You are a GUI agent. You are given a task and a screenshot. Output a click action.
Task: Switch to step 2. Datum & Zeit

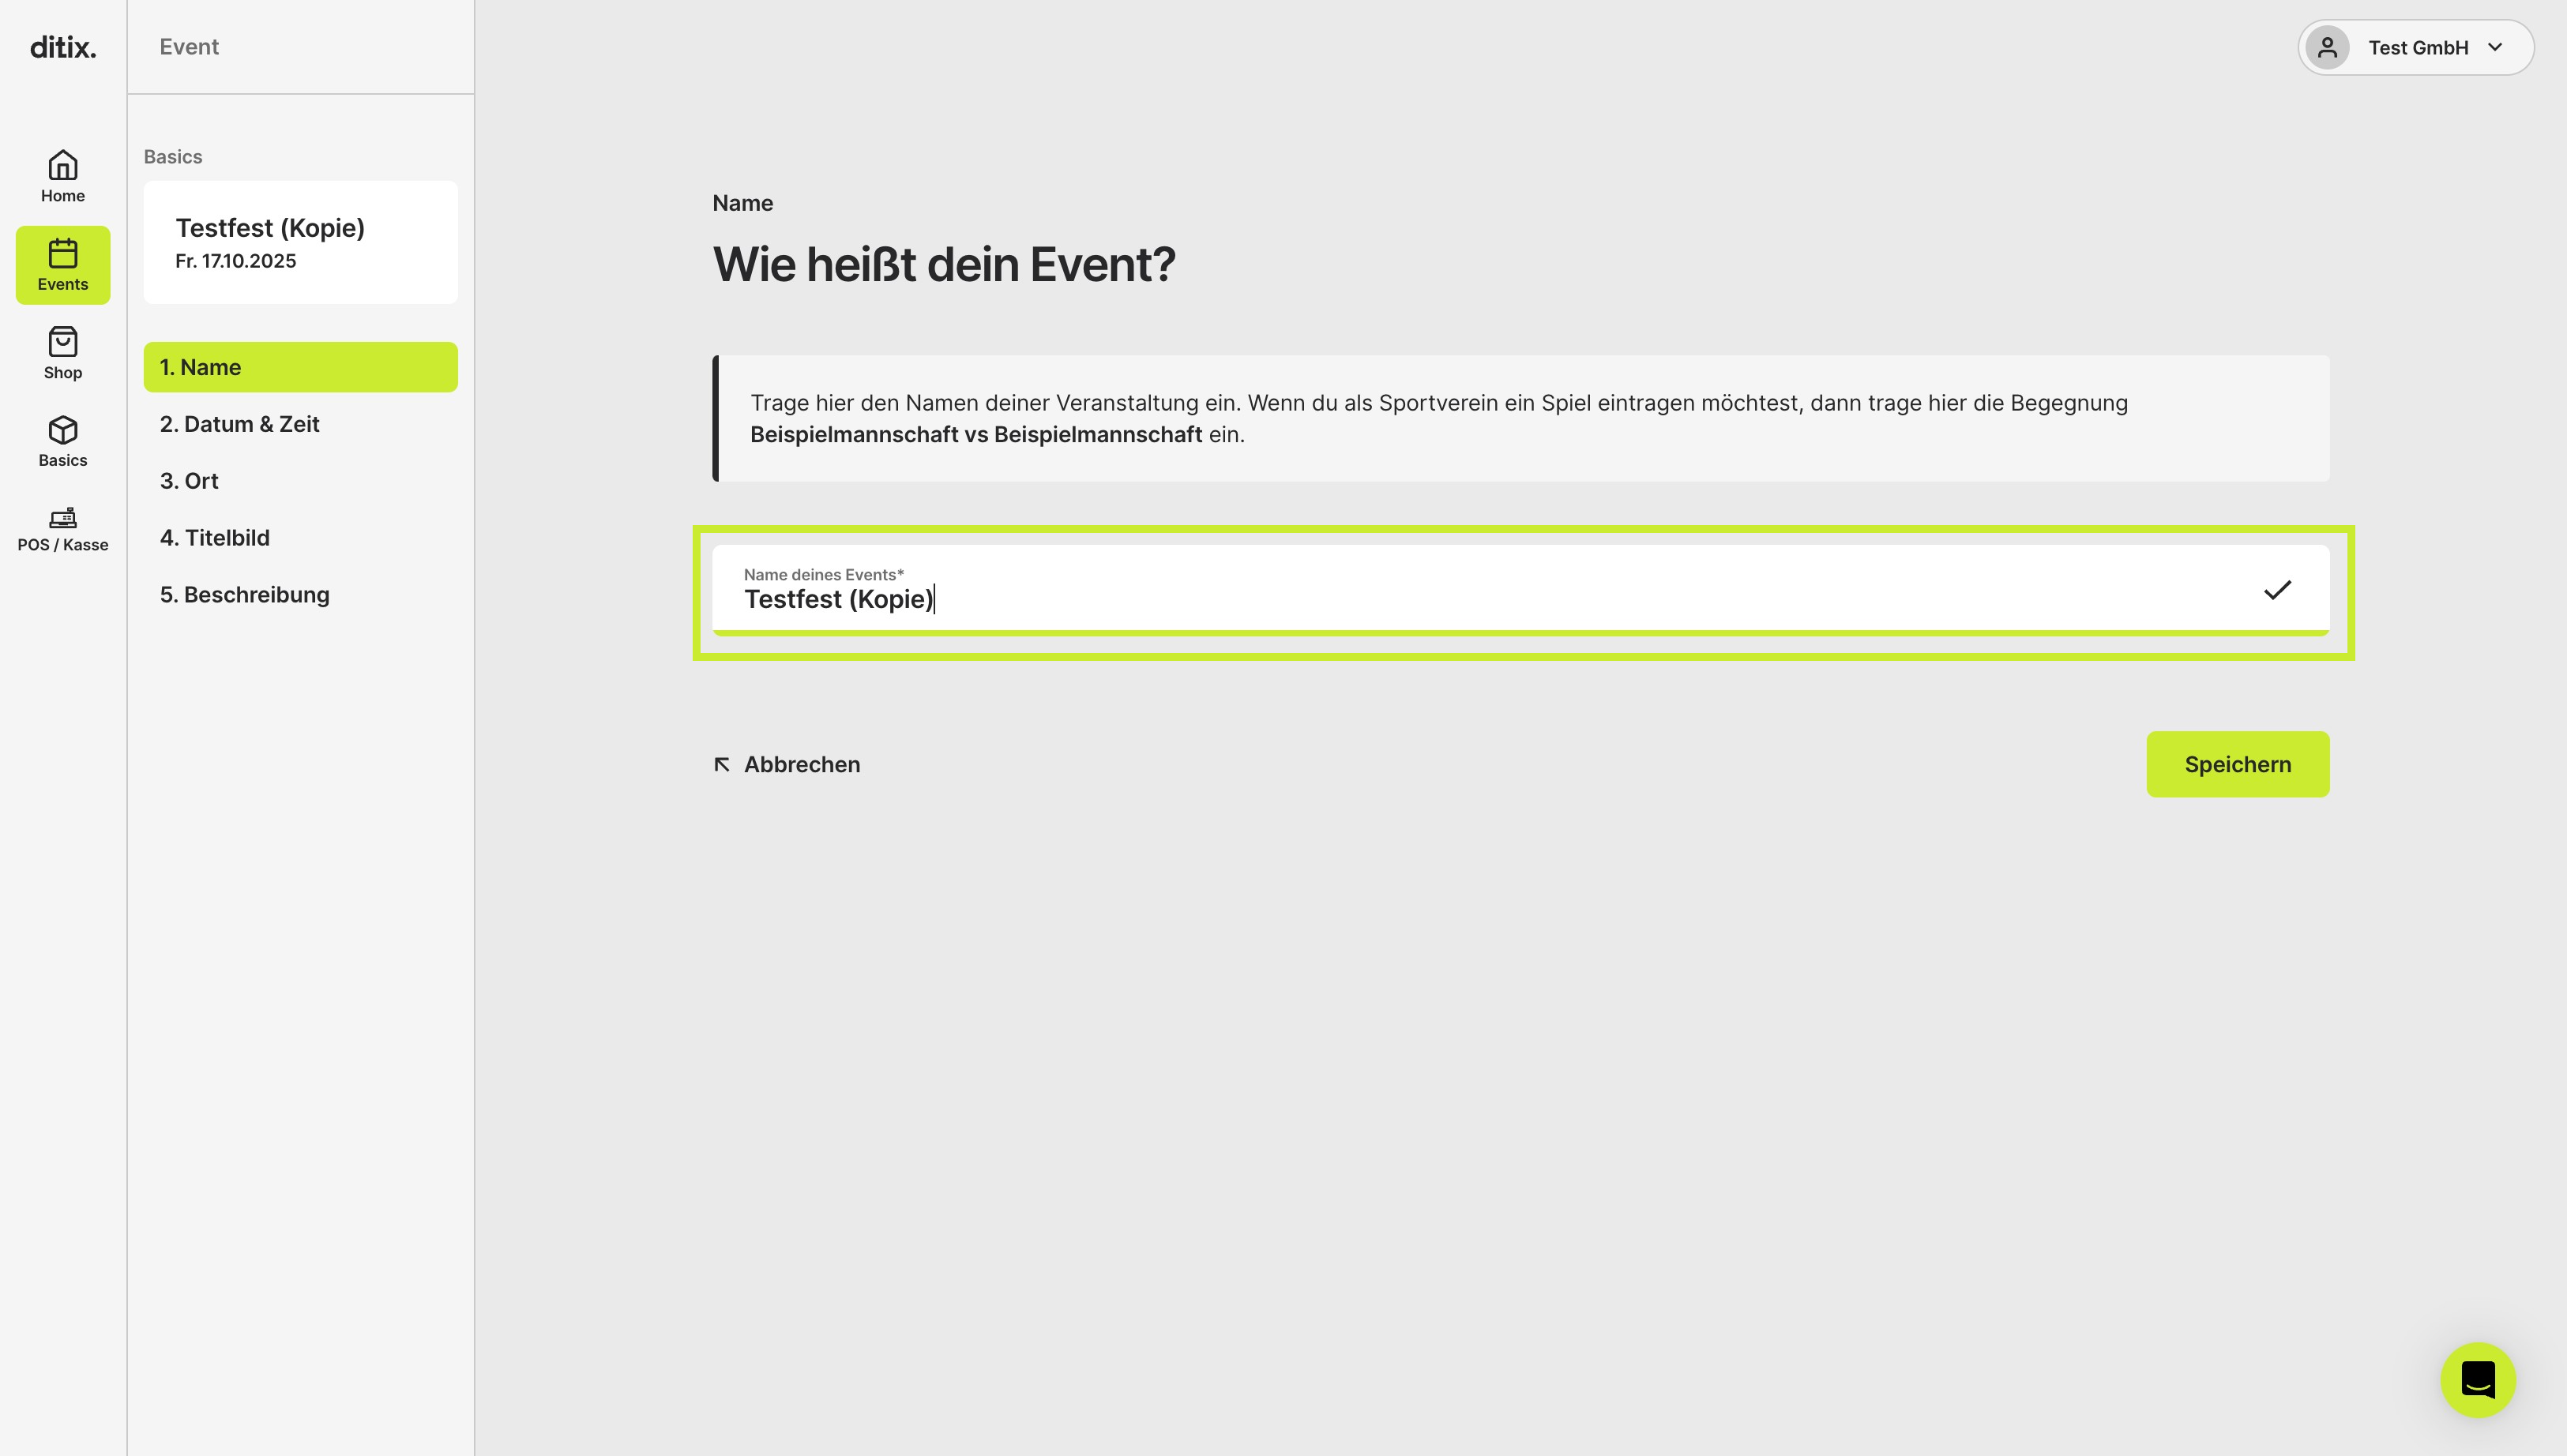tap(301, 424)
